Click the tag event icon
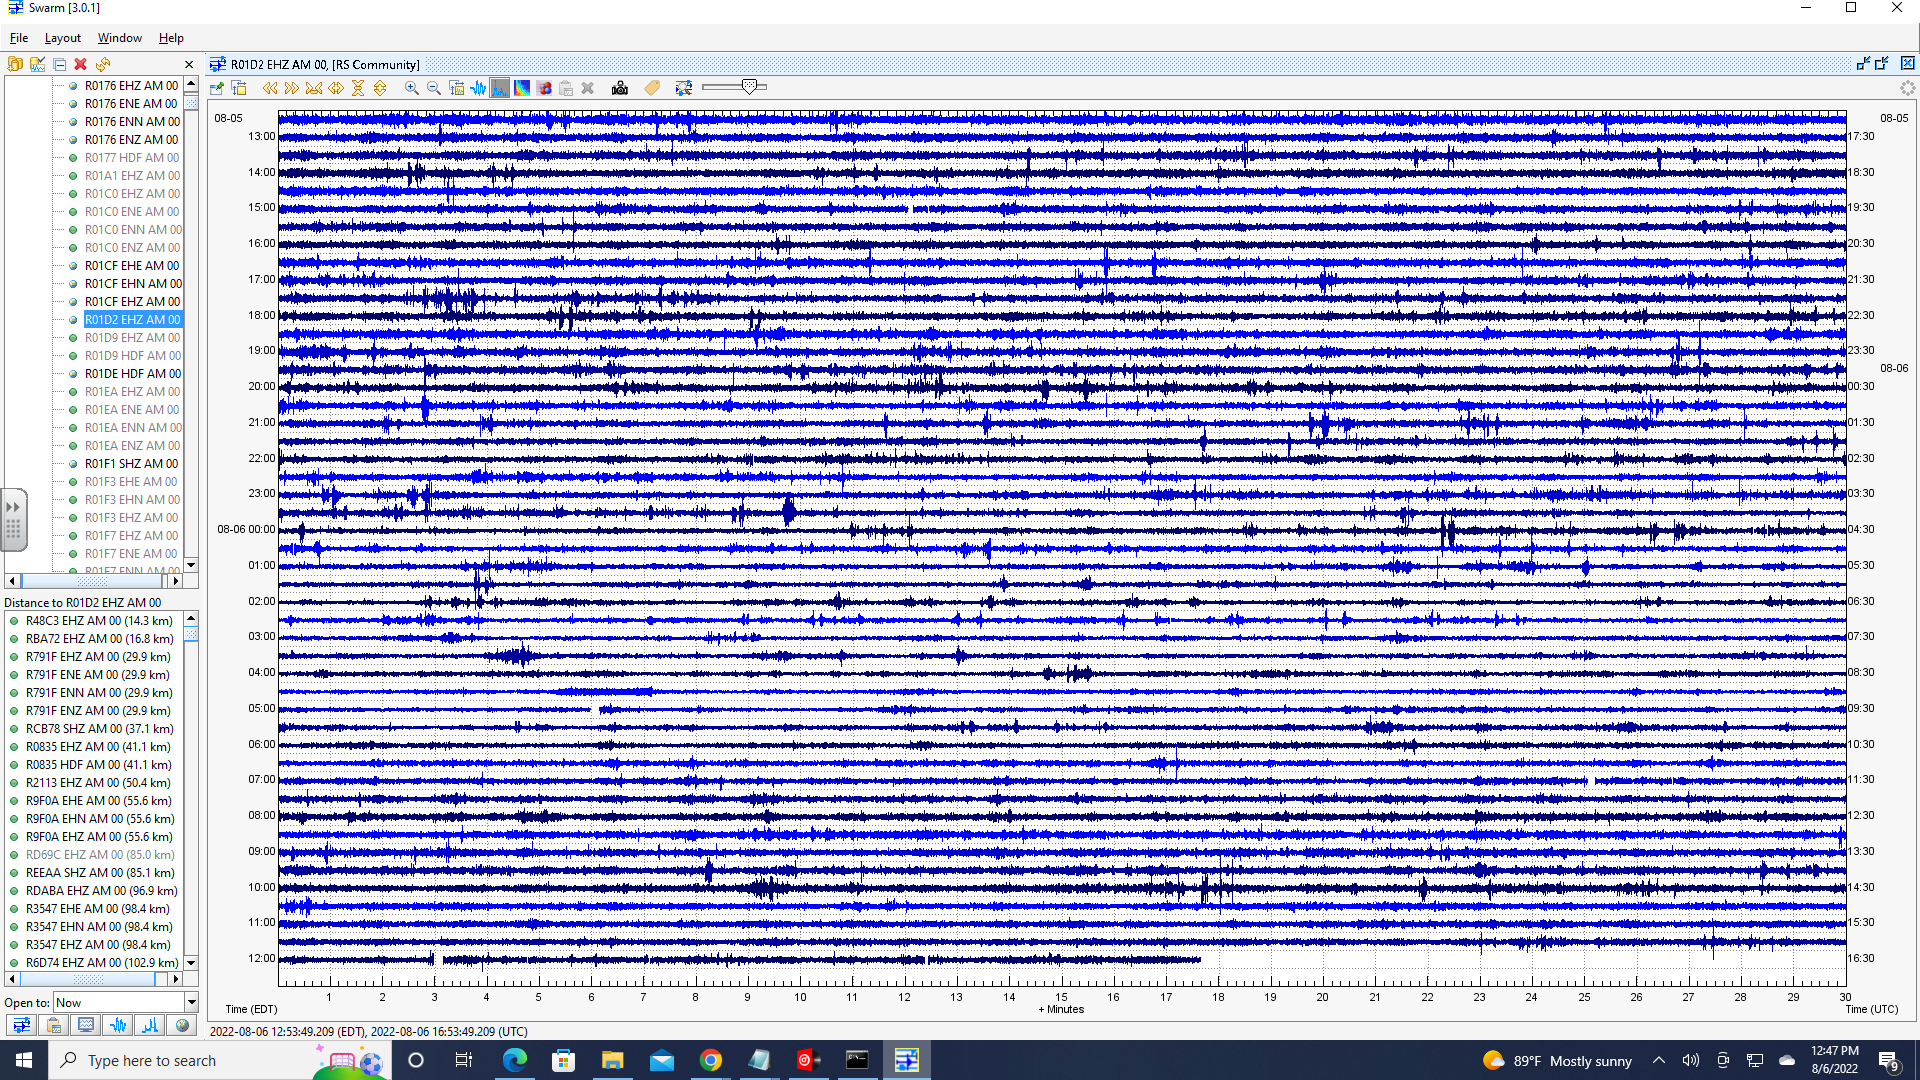Viewport: 1920px width, 1080px height. (652, 88)
